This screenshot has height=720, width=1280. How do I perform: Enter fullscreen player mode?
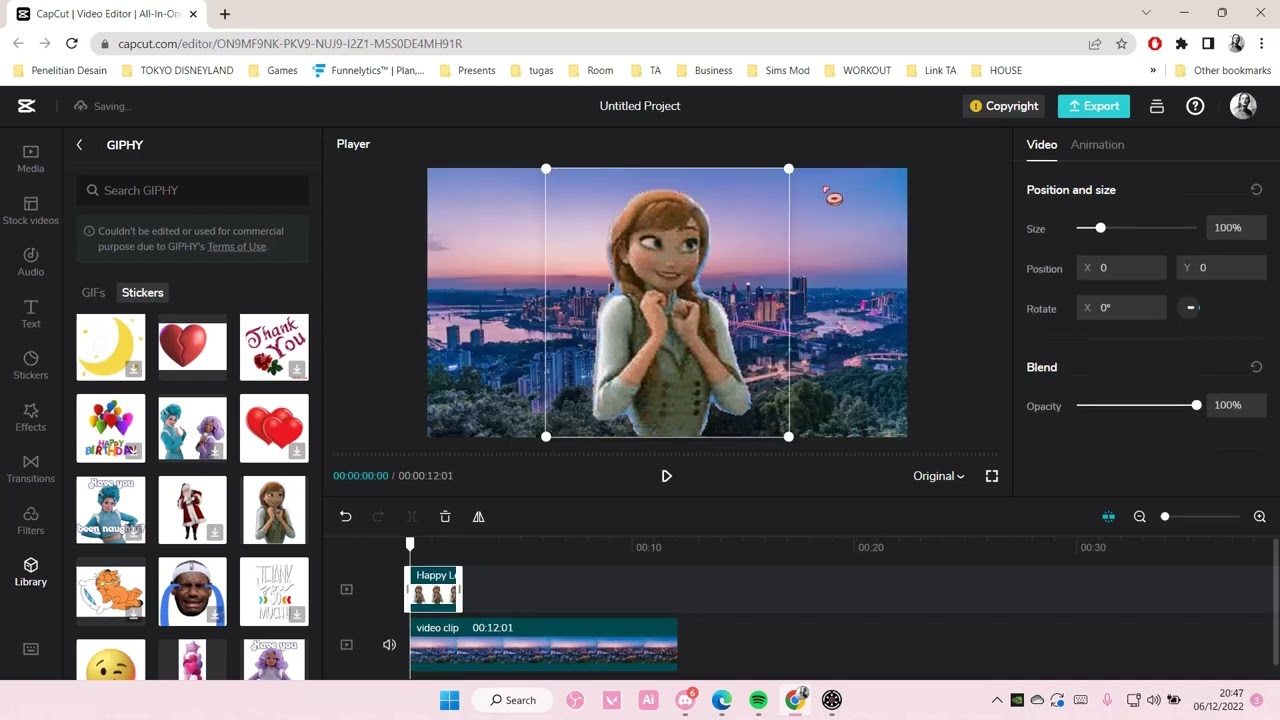992,476
